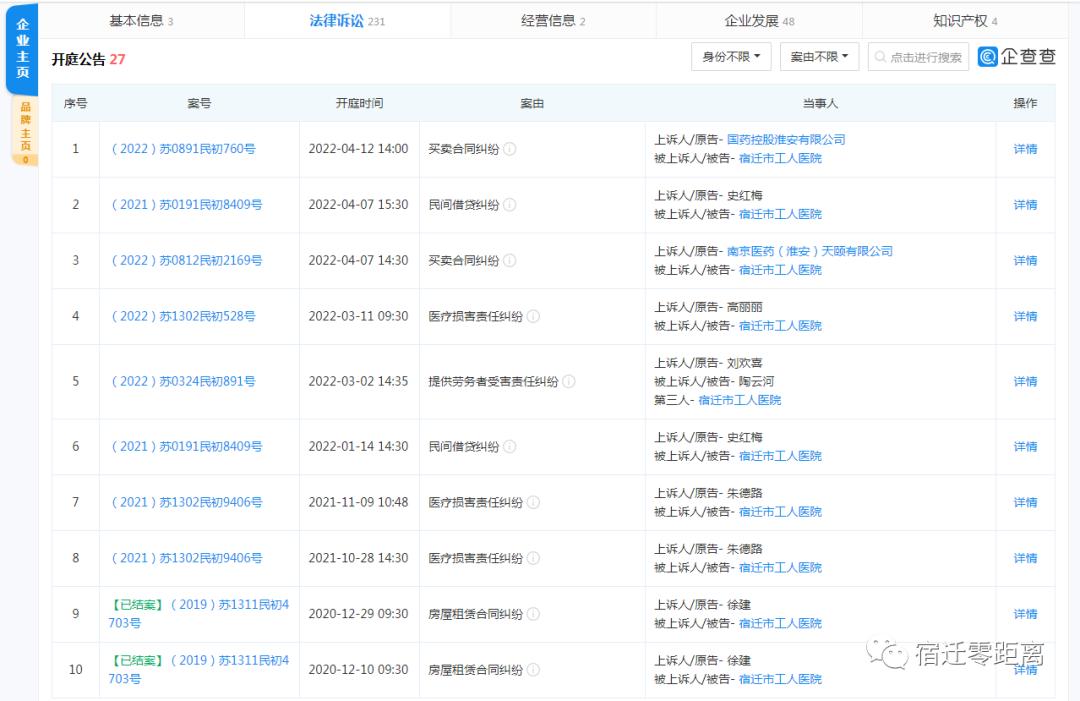This screenshot has width=1080, height=701.
Task: Click info icon next to 提供劳务者受害责任纠纷
Action: click(568, 382)
